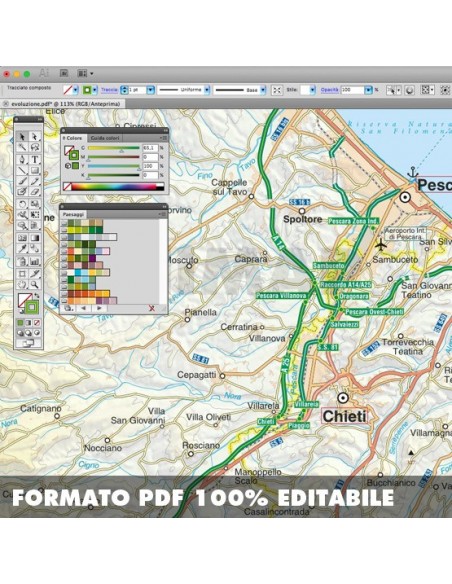Swap fill and stroke in the toolbox
Image resolution: width=452 pixels, height=584 pixels.
click(37, 296)
